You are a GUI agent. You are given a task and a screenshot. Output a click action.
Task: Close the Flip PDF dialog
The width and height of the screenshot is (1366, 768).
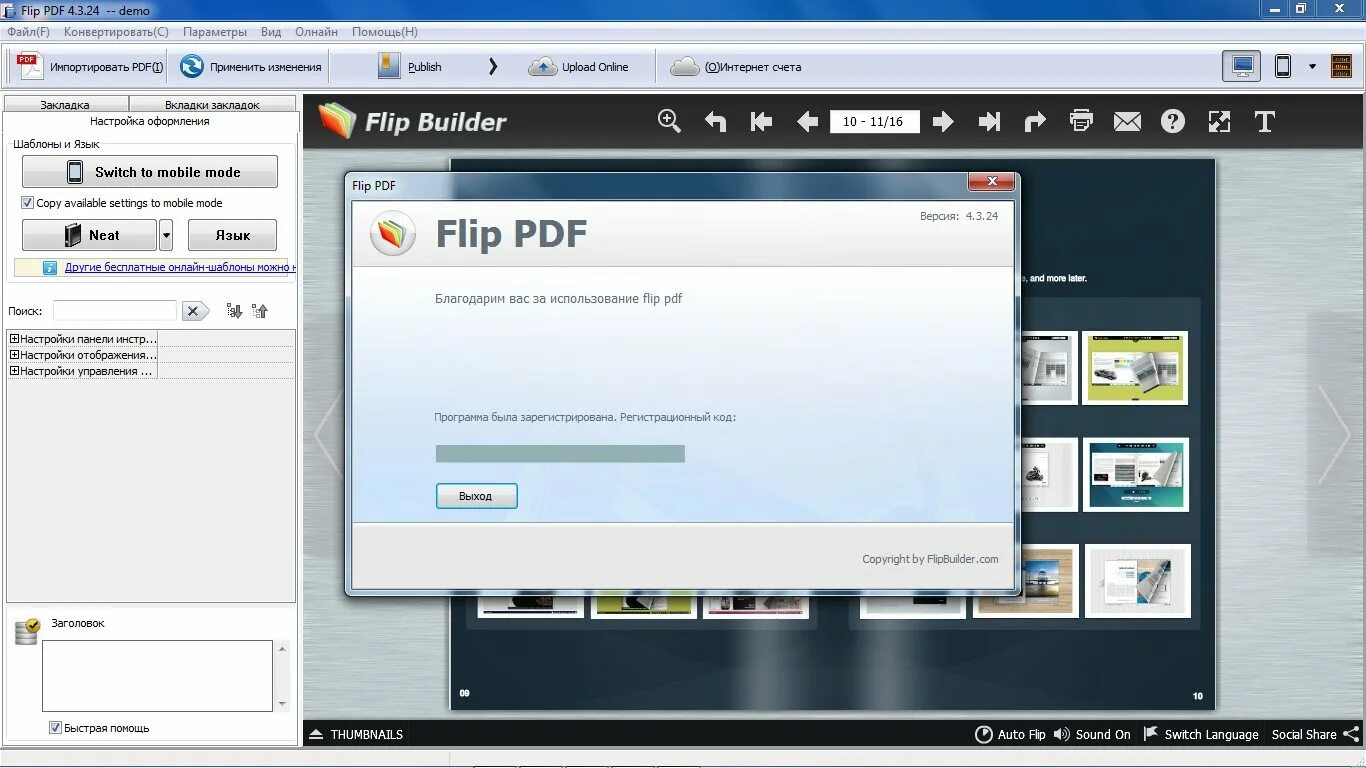[x=992, y=182]
